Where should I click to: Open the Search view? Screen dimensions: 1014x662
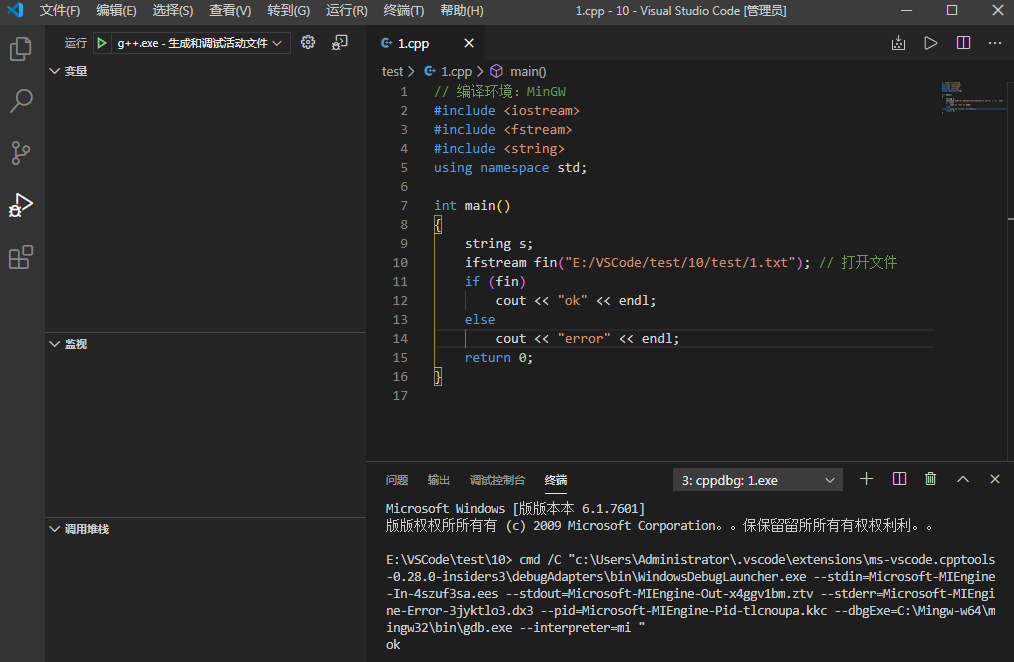point(22,100)
